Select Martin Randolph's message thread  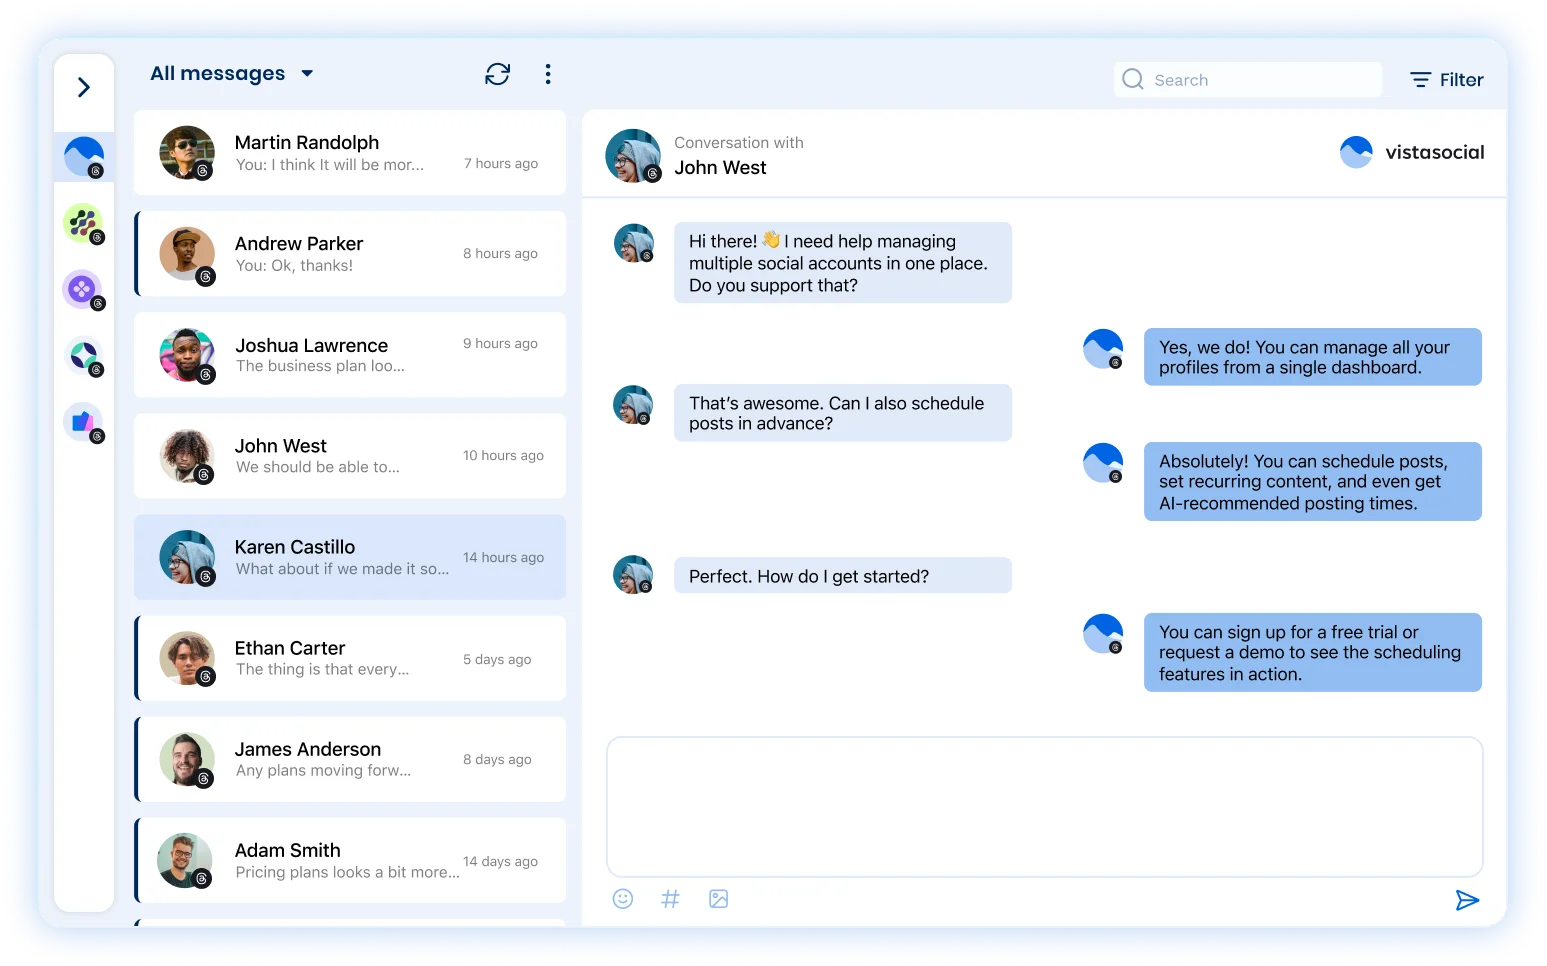coord(349,152)
